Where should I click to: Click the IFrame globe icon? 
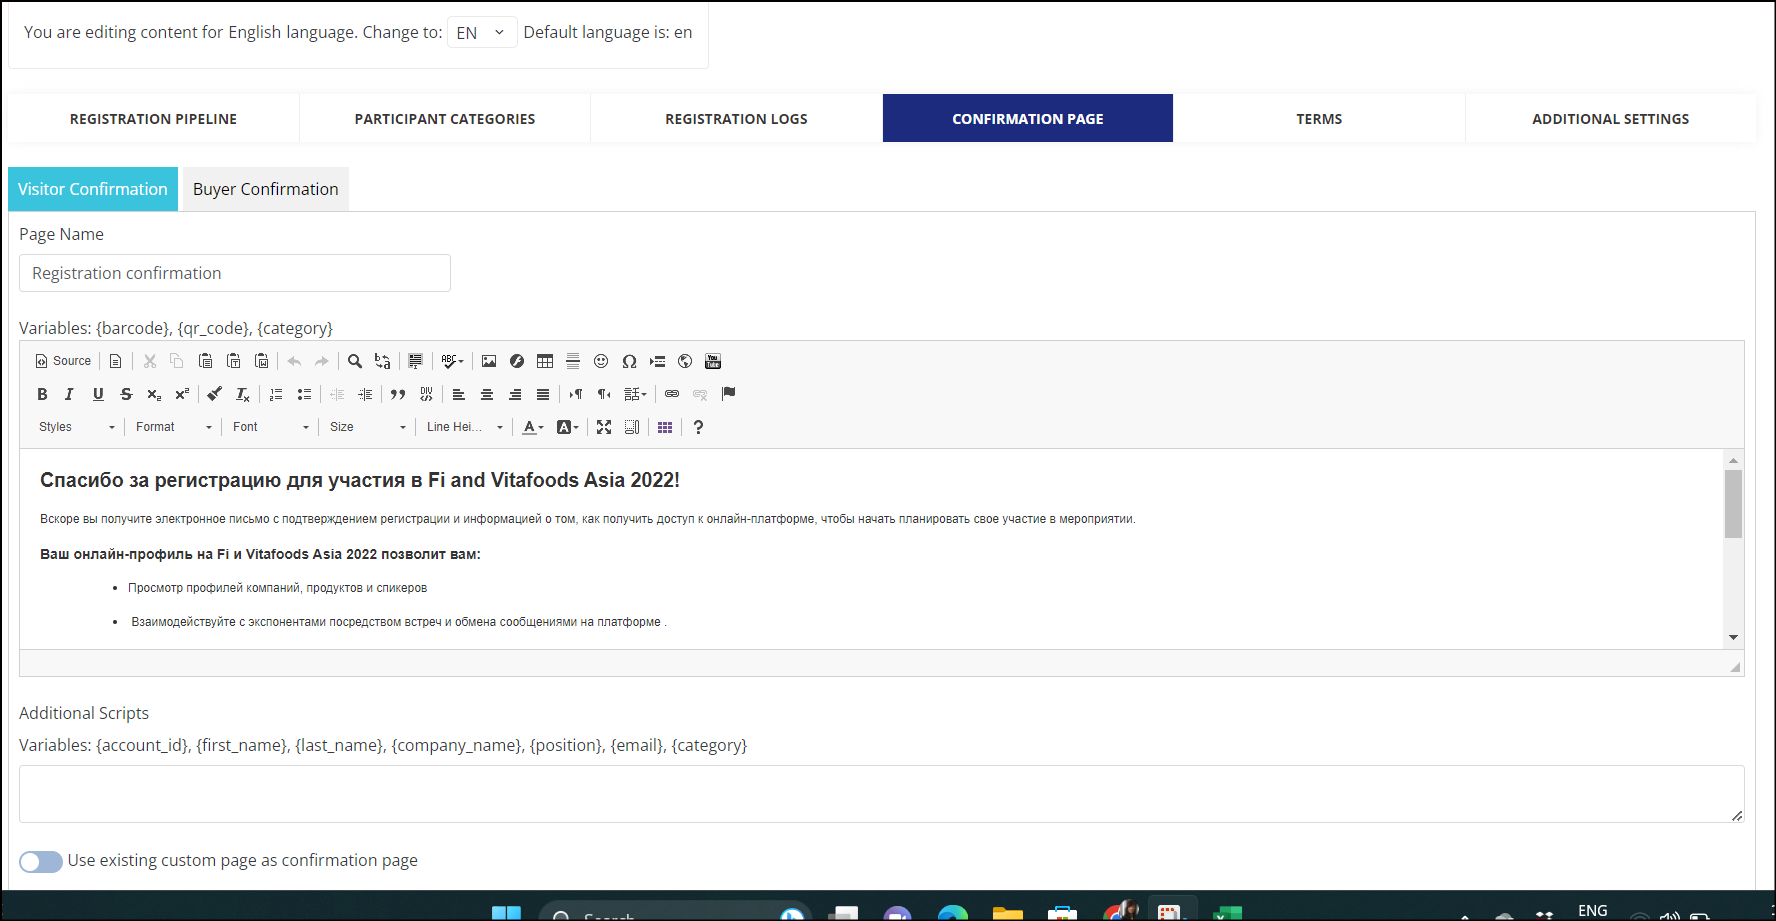pyautogui.click(x=685, y=361)
